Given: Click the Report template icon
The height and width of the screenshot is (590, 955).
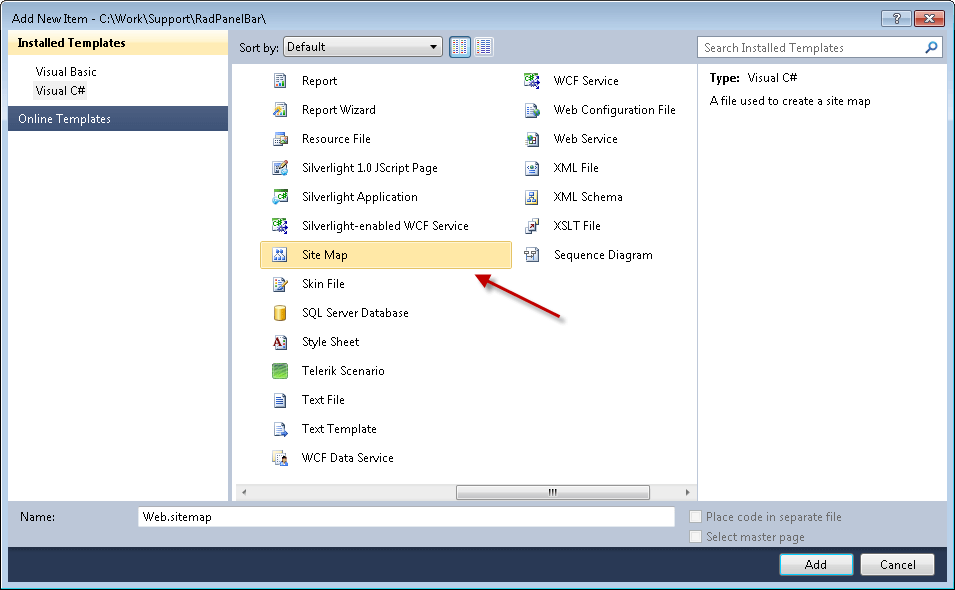Looking at the screenshot, I should point(281,81).
